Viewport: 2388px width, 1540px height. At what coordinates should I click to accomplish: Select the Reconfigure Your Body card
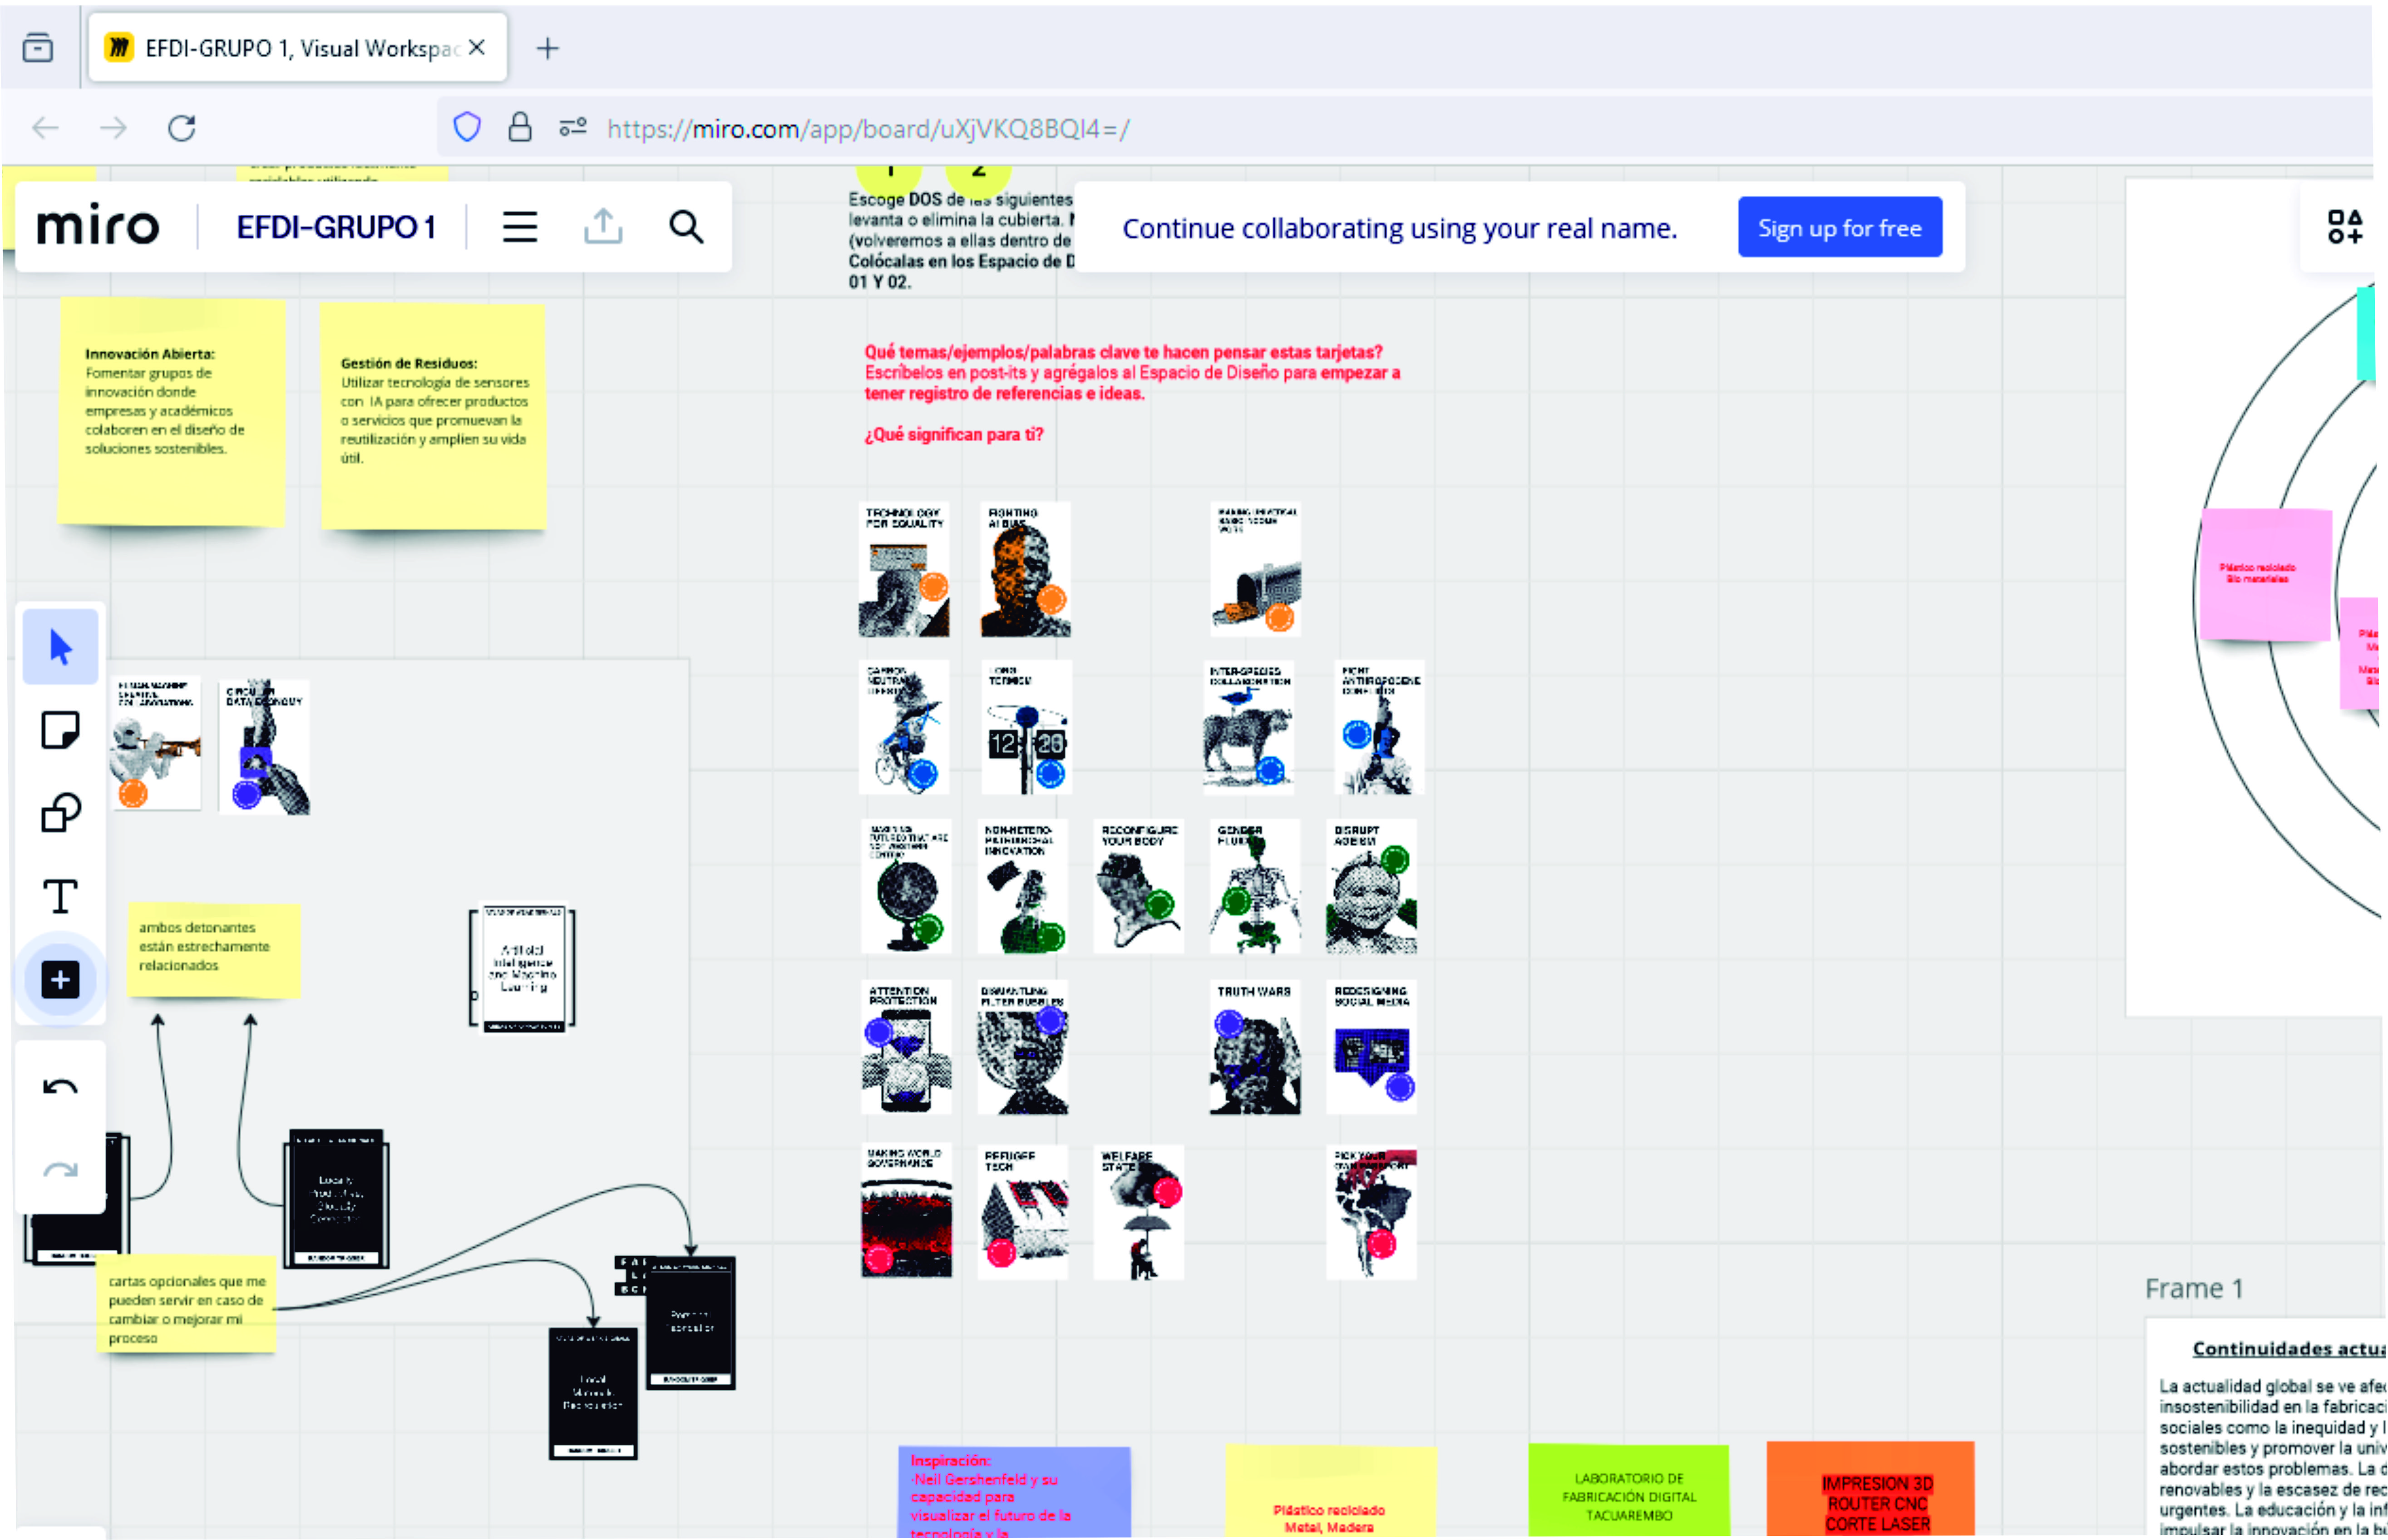point(1138,887)
